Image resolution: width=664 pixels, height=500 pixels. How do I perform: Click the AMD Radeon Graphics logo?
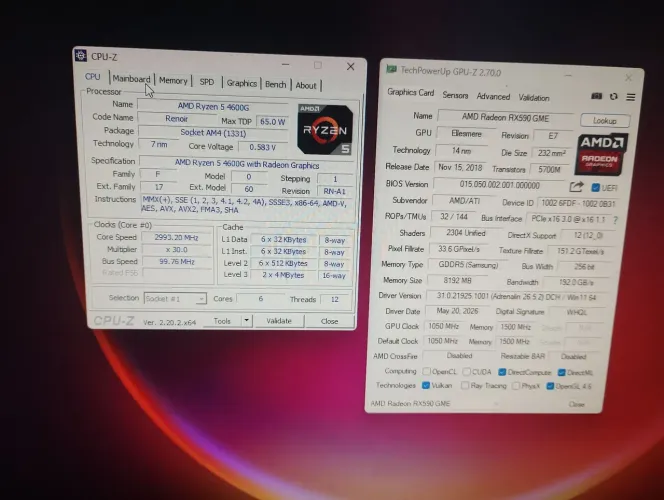click(x=601, y=155)
